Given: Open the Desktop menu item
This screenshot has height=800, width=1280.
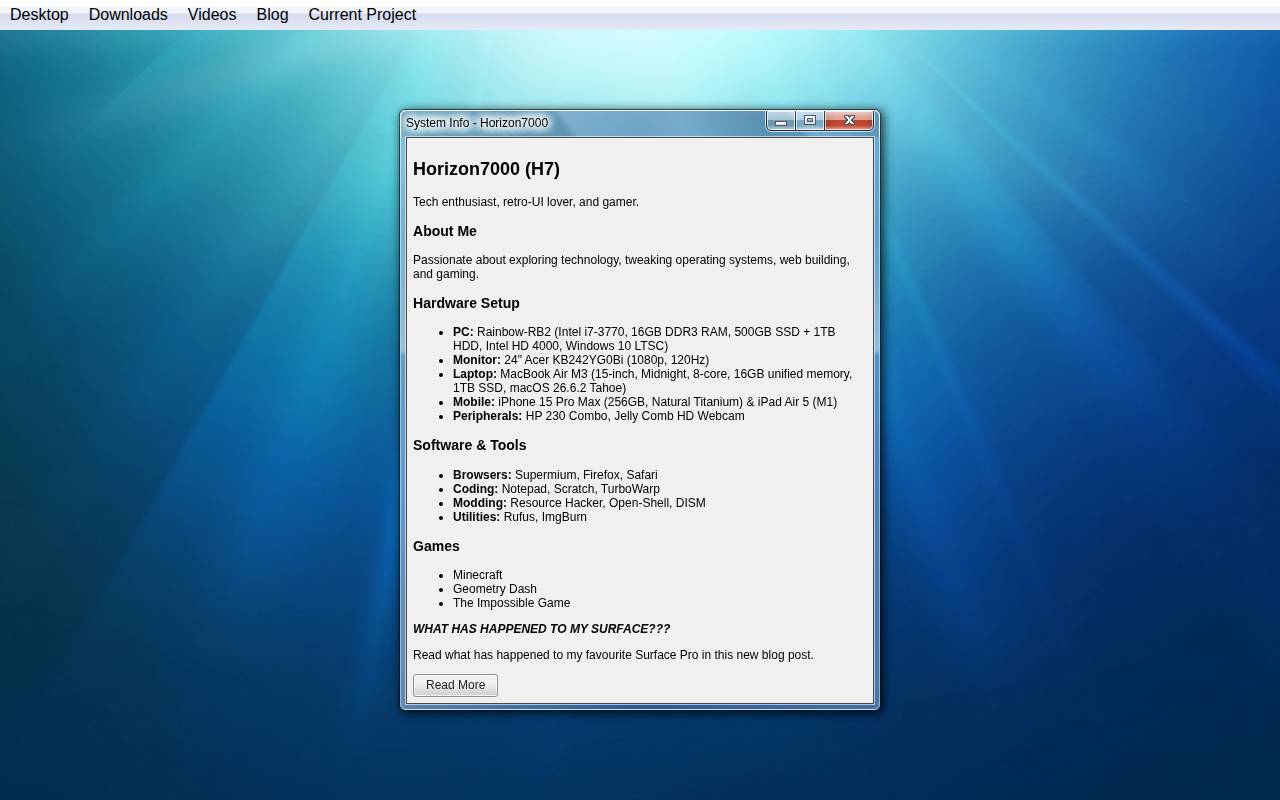Looking at the screenshot, I should coord(39,15).
